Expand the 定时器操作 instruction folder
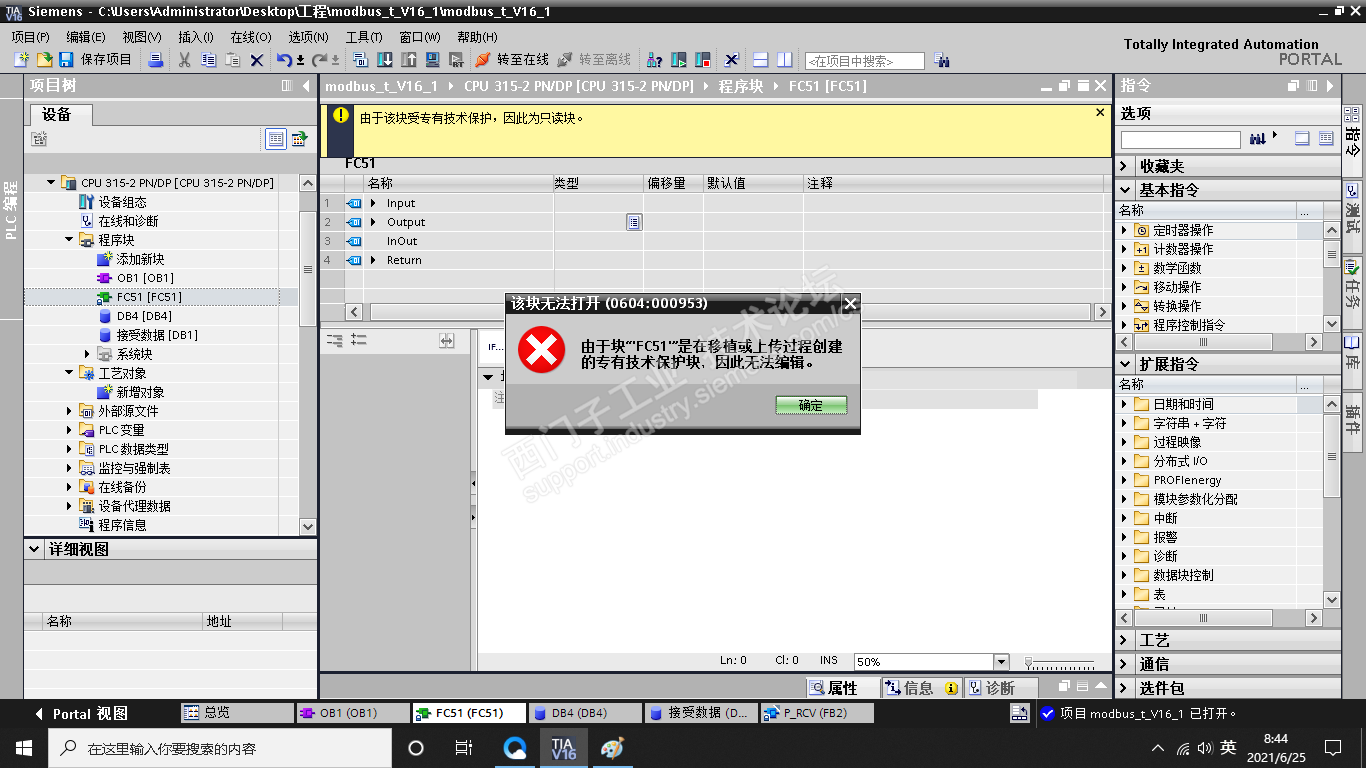 1125,230
